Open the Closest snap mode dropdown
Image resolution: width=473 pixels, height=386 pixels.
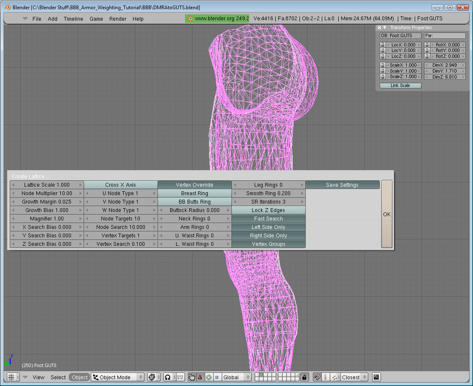point(353,377)
